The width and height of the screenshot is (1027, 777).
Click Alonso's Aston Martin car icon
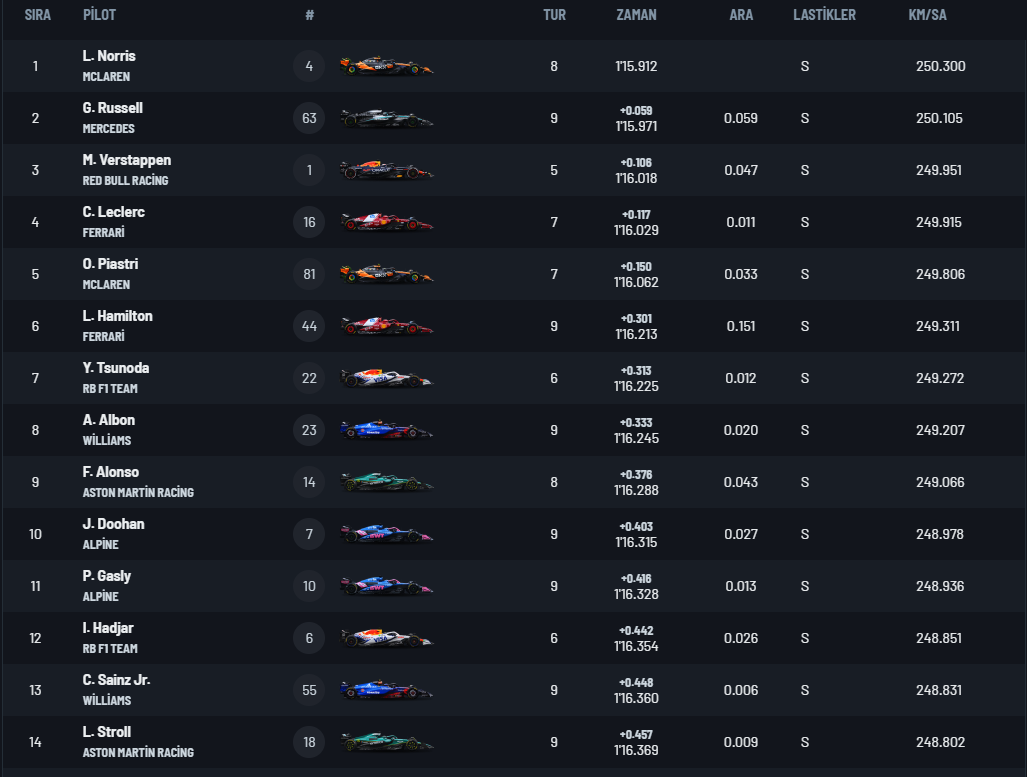386,483
